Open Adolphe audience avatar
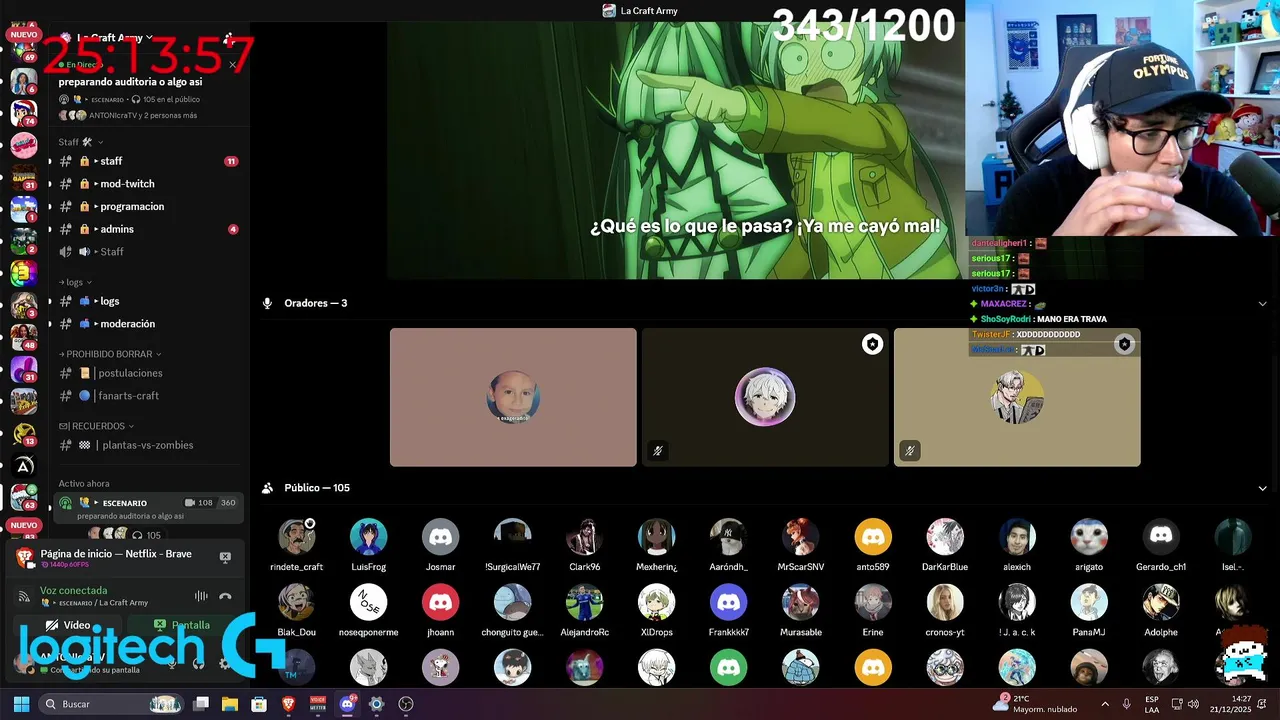This screenshot has width=1280, height=720. (1160, 603)
